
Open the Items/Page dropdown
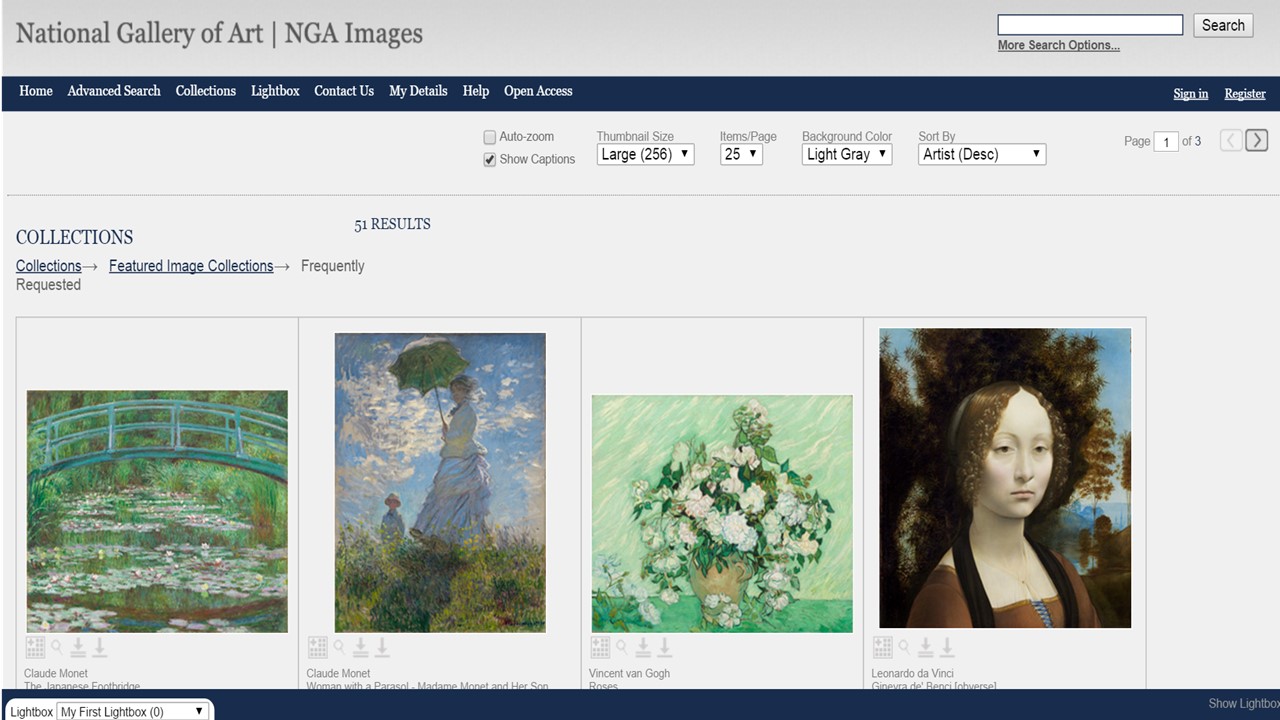click(x=741, y=154)
